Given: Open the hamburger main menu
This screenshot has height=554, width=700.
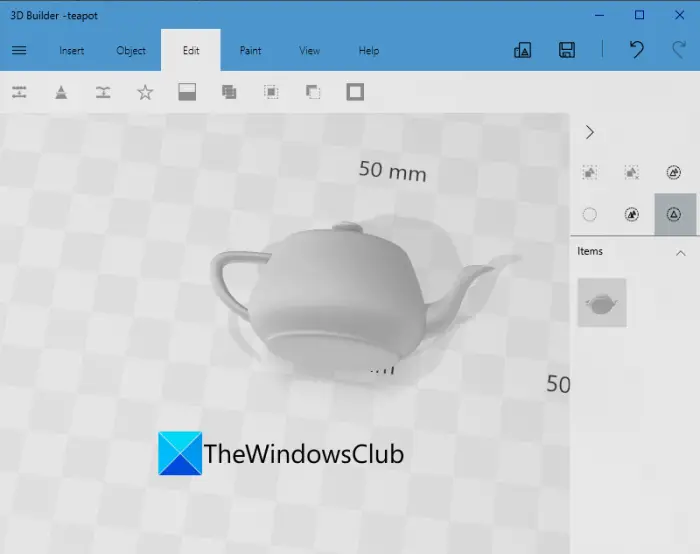Looking at the screenshot, I should (19, 50).
